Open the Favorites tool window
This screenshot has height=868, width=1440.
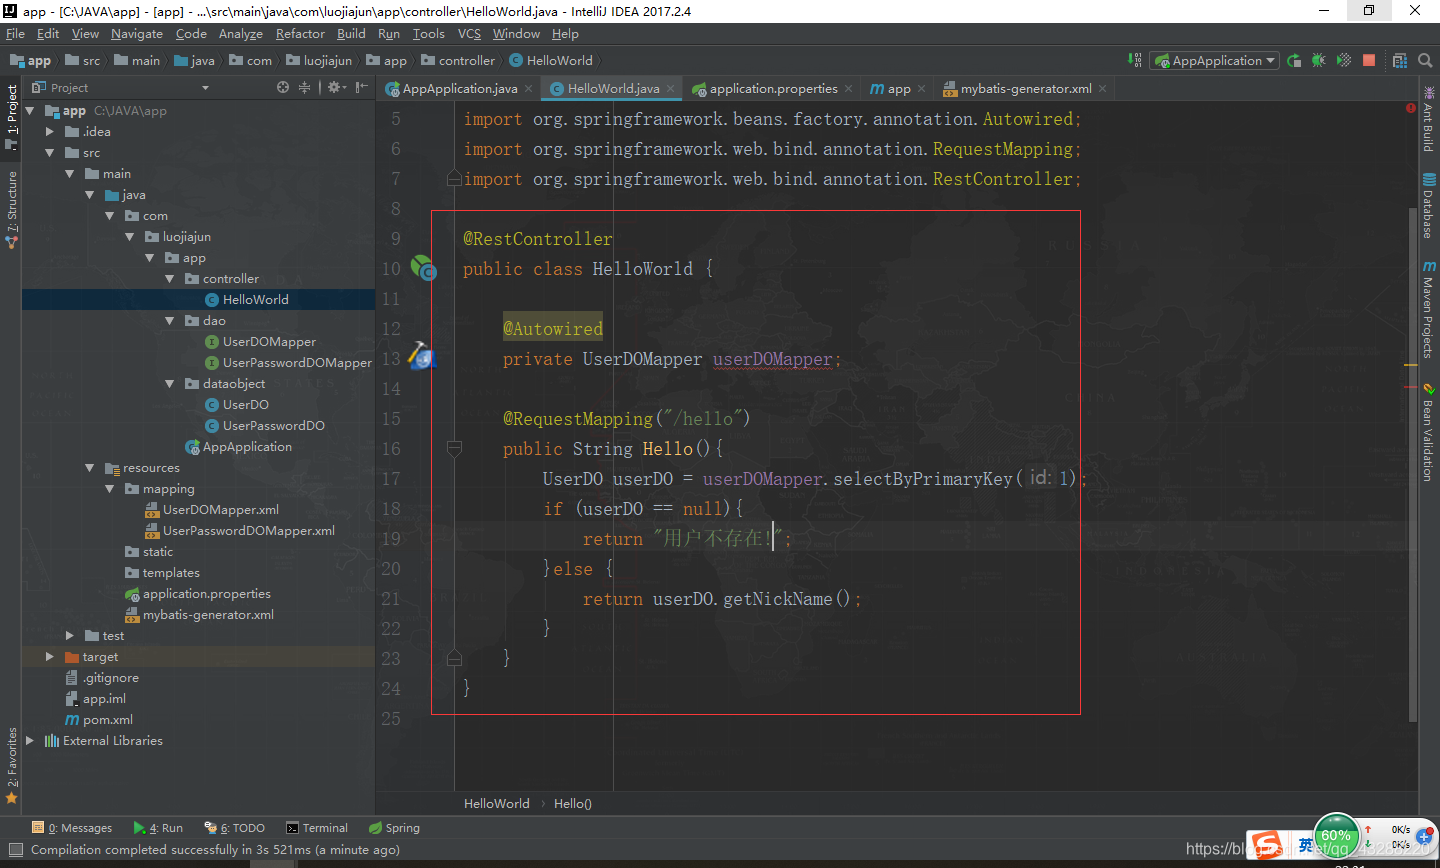click(12, 765)
